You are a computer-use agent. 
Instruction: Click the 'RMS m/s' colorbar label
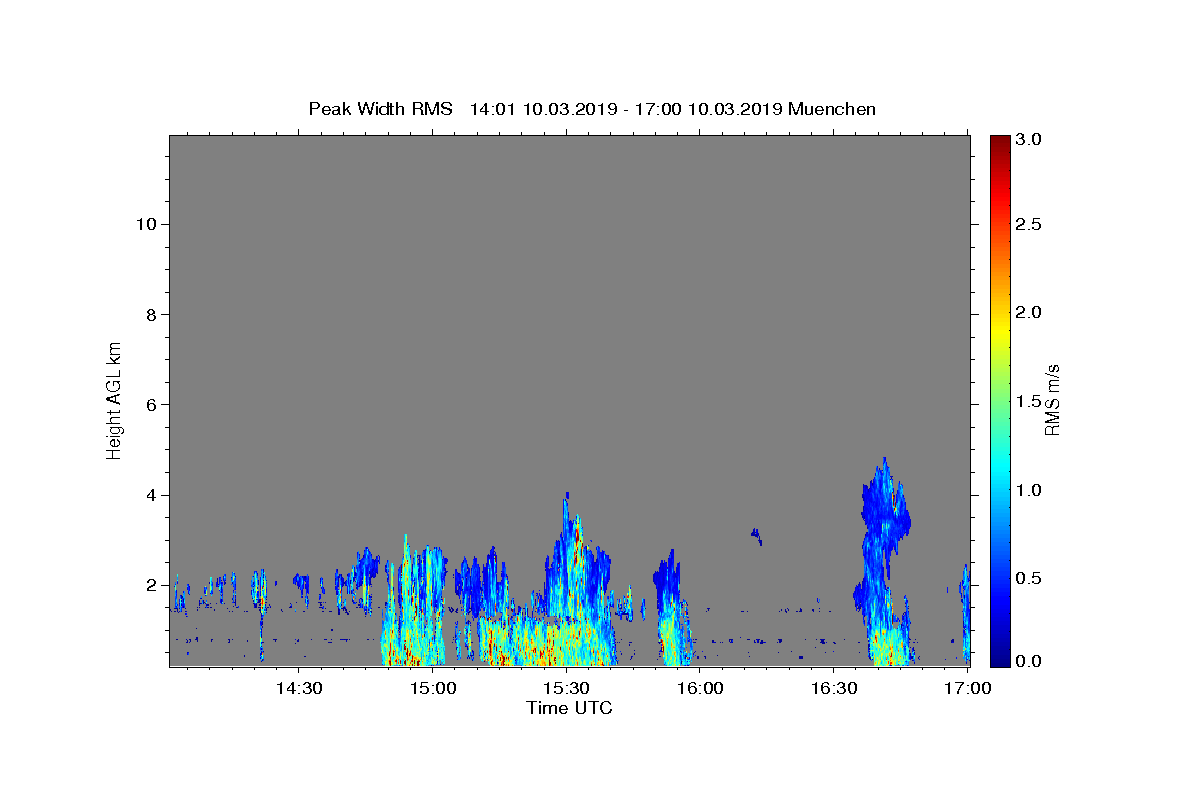tap(1051, 399)
